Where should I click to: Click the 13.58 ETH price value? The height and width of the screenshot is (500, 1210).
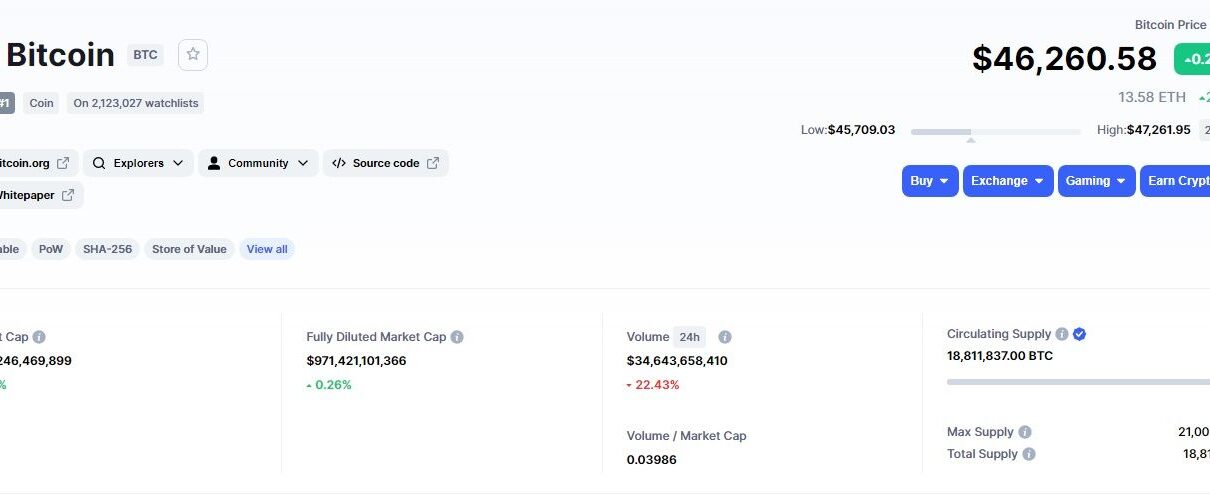[1152, 97]
